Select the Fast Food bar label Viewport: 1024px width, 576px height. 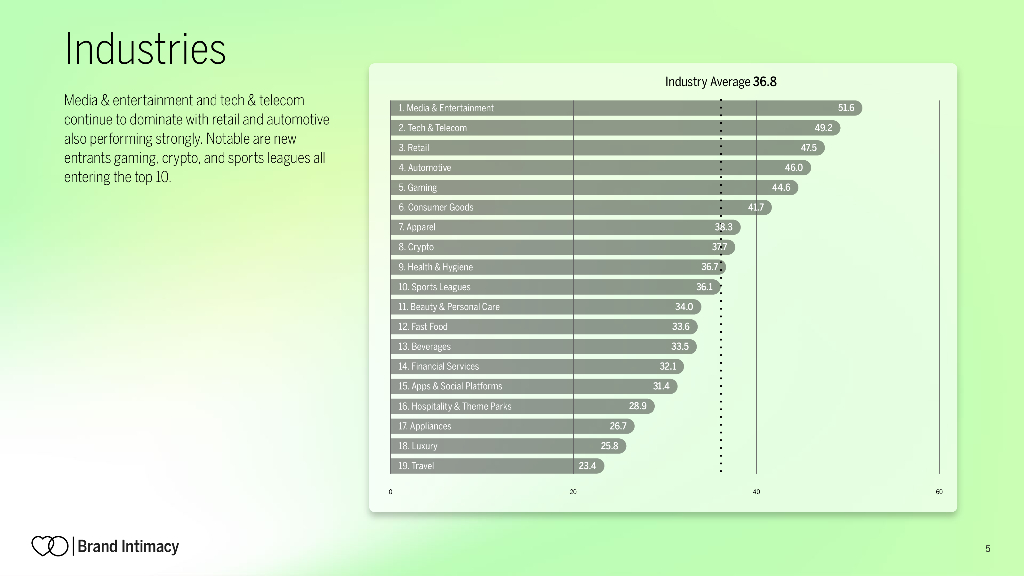tap(423, 327)
